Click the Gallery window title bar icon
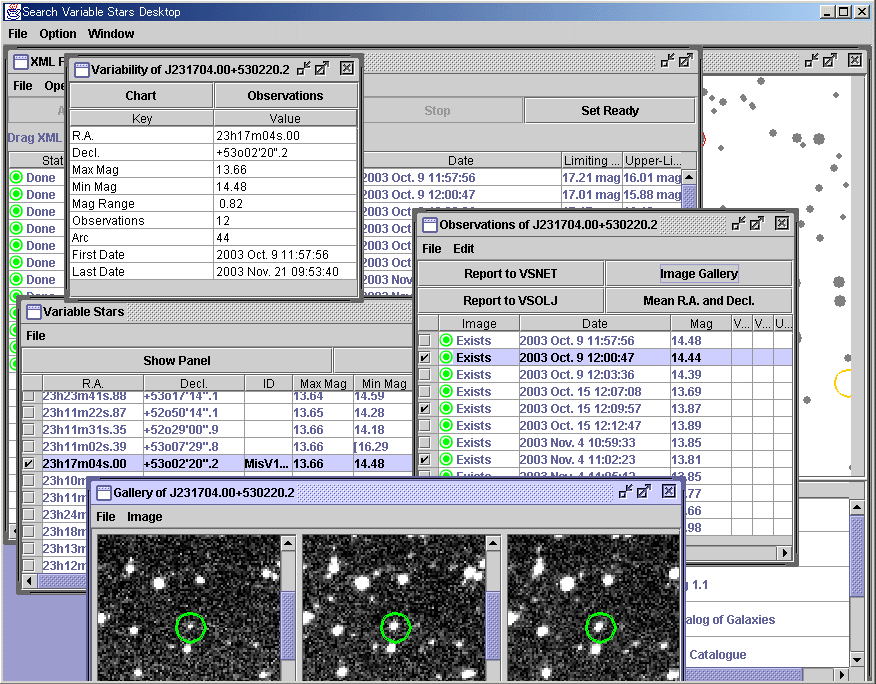Image resolution: width=876 pixels, height=684 pixels. point(104,492)
